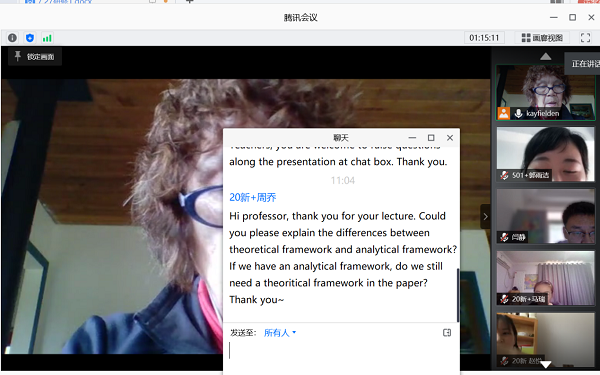The image size is (600, 375).
Task: Click kayfielden orange host avatar icon
Action: click(504, 114)
